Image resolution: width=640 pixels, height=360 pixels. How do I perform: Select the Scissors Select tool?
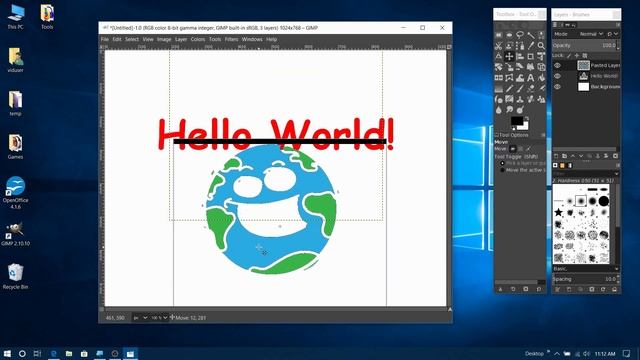[x=499, y=46]
